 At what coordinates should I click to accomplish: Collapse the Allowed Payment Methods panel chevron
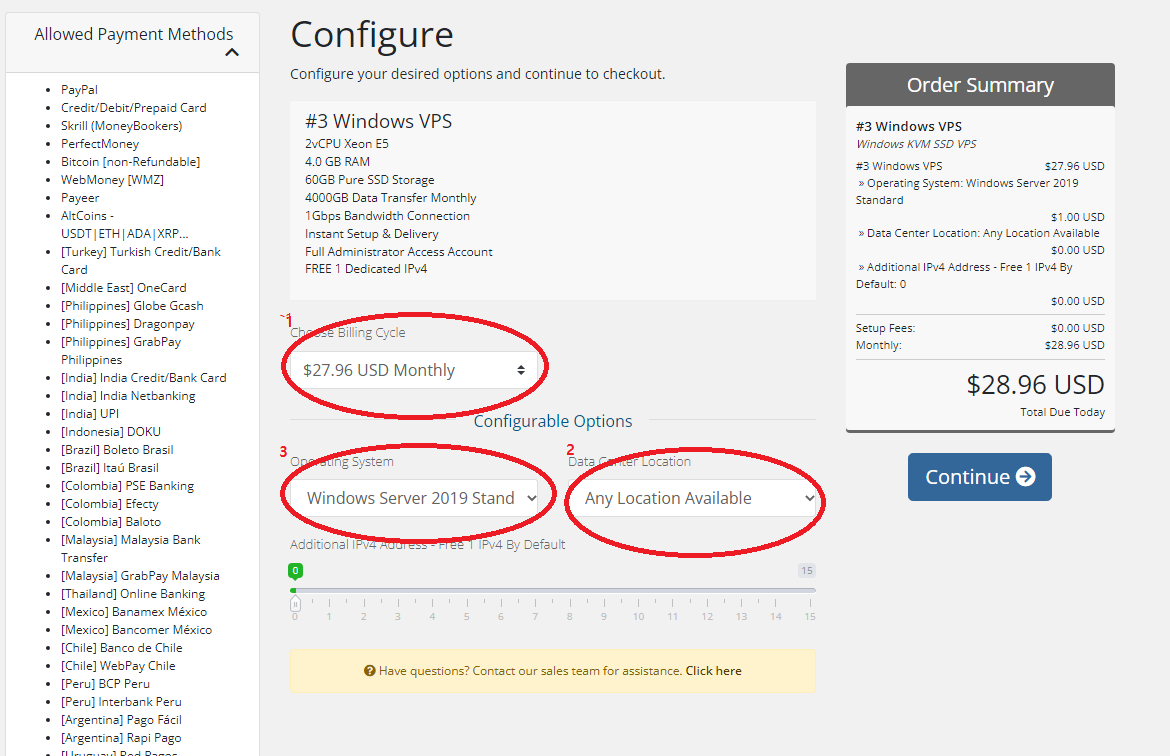click(x=232, y=52)
